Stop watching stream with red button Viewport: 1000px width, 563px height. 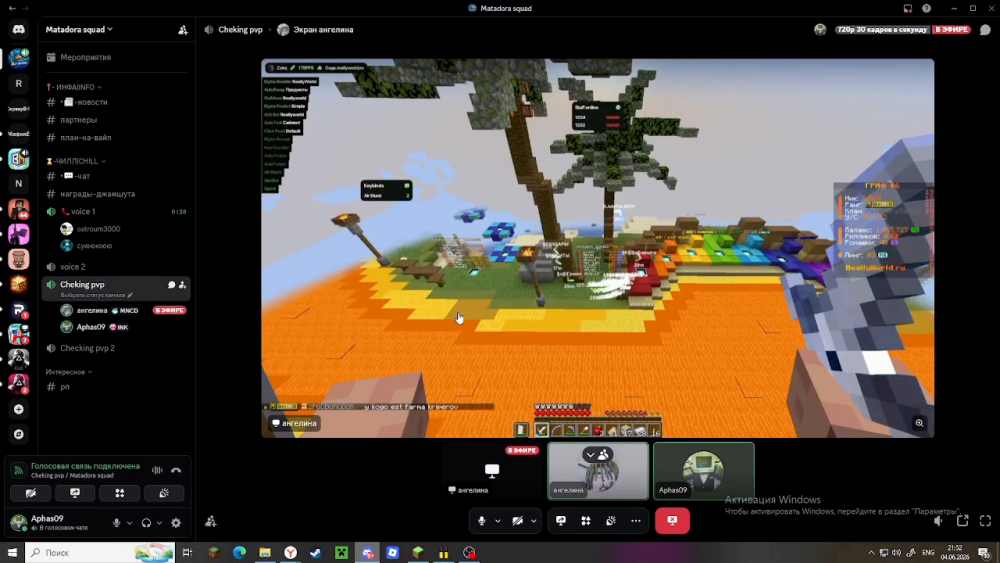672,520
